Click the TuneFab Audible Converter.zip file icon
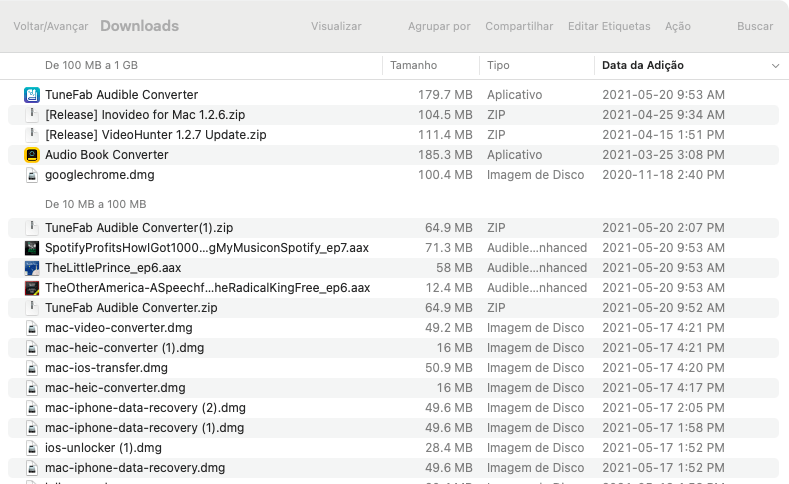The height and width of the screenshot is (484, 789). [x=32, y=307]
